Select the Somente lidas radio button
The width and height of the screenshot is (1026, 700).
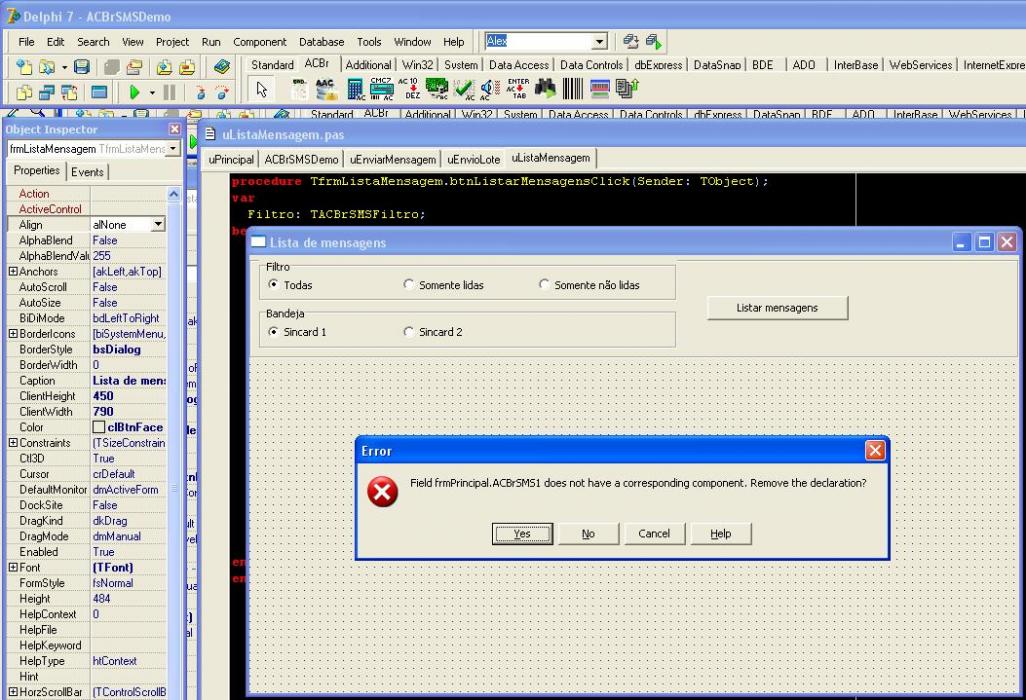coord(408,285)
